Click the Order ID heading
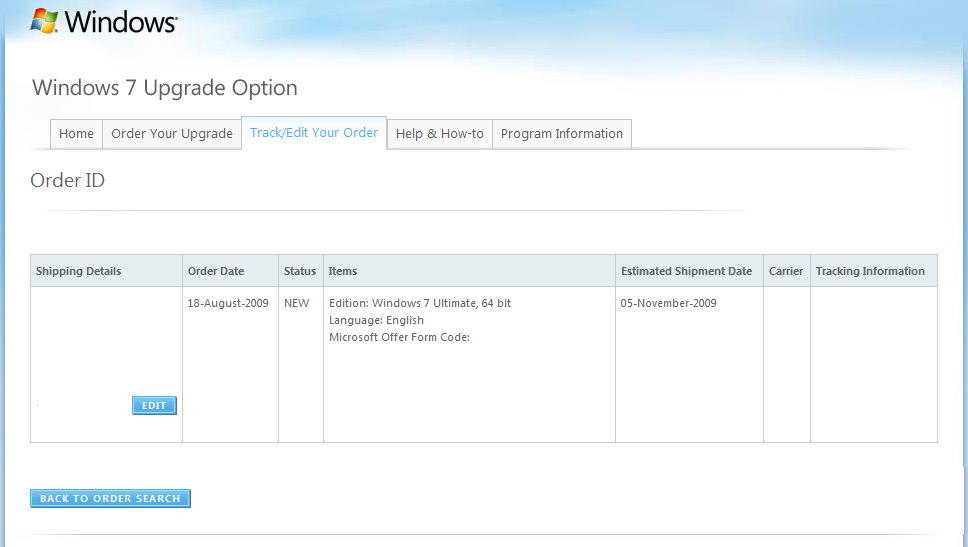This screenshot has height=547, width=968. (68, 180)
